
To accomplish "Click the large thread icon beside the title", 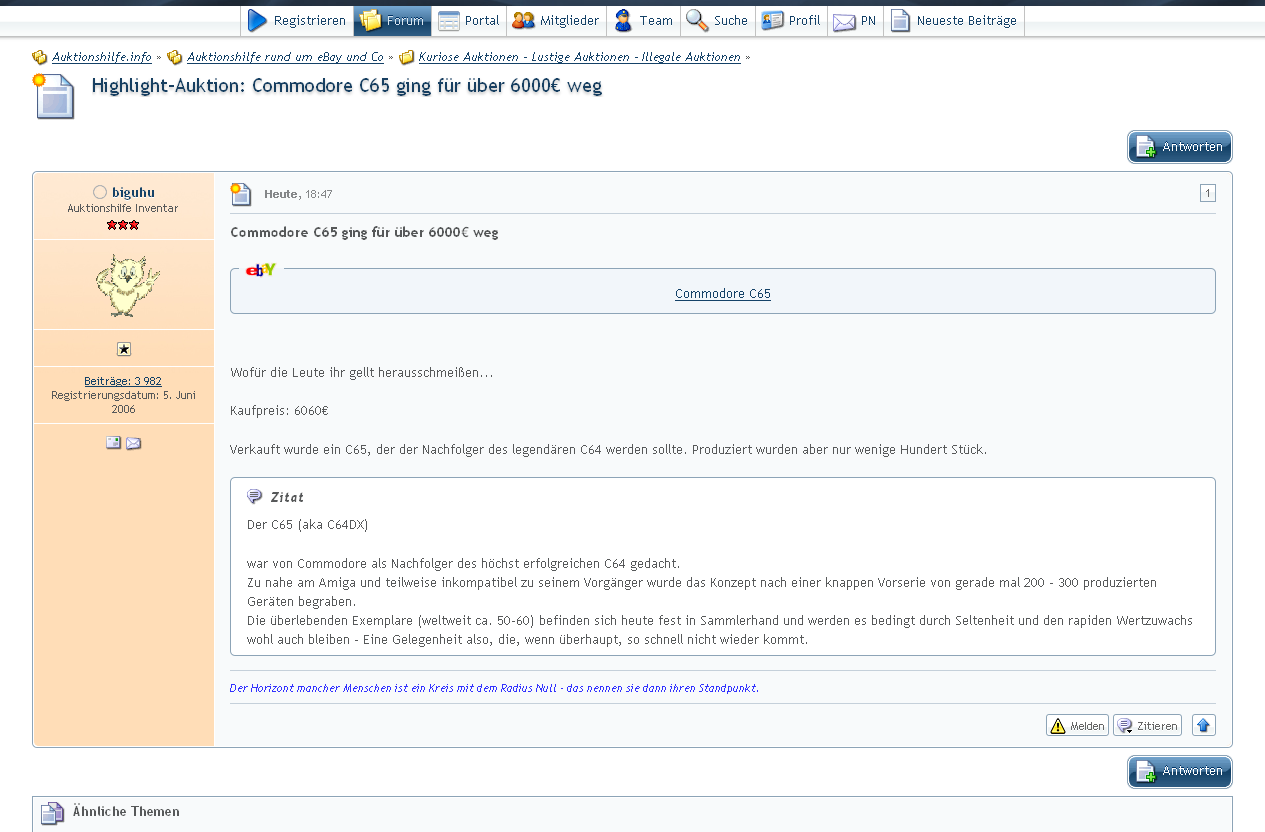I will tap(54, 96).
